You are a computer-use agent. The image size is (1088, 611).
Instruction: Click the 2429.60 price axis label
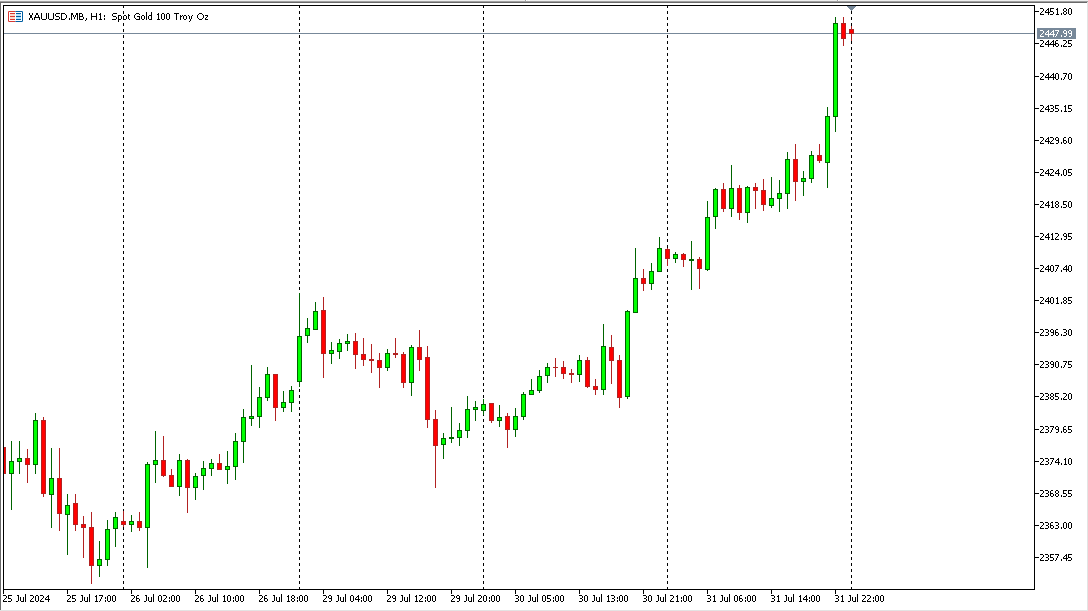click(x=1055, y=140)
